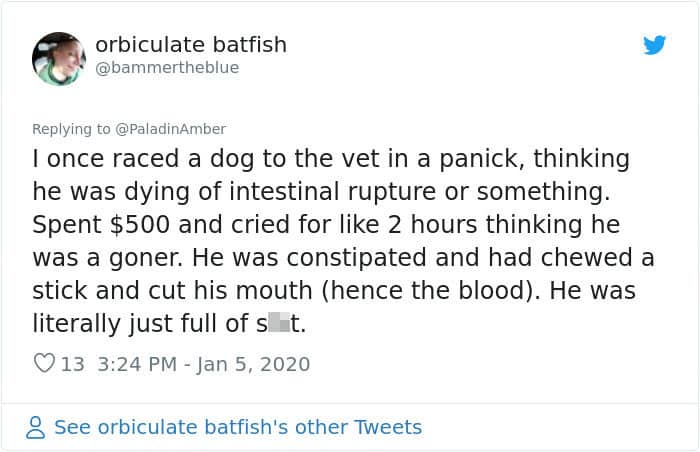Like the tweet with the heart icon
The height and width of the screenshot is (452, 700).
click(44, 363)
